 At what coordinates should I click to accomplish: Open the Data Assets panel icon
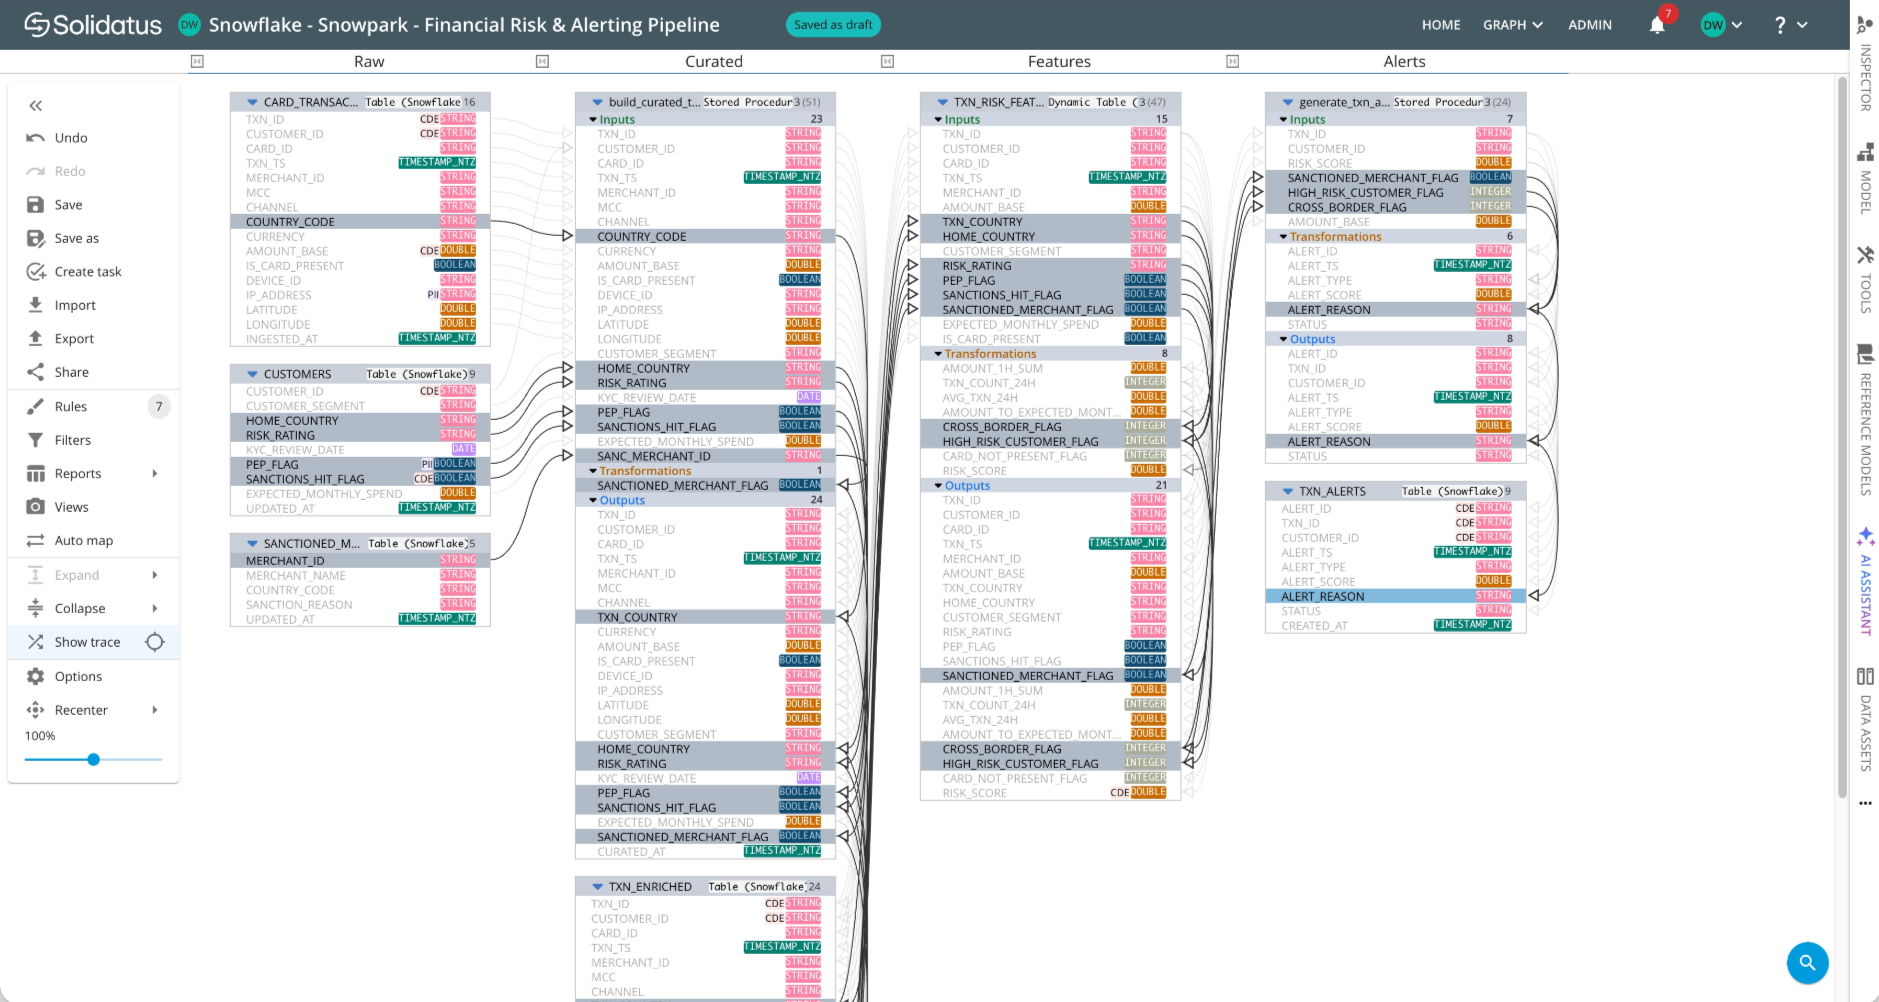click(x=1865, y=677)
